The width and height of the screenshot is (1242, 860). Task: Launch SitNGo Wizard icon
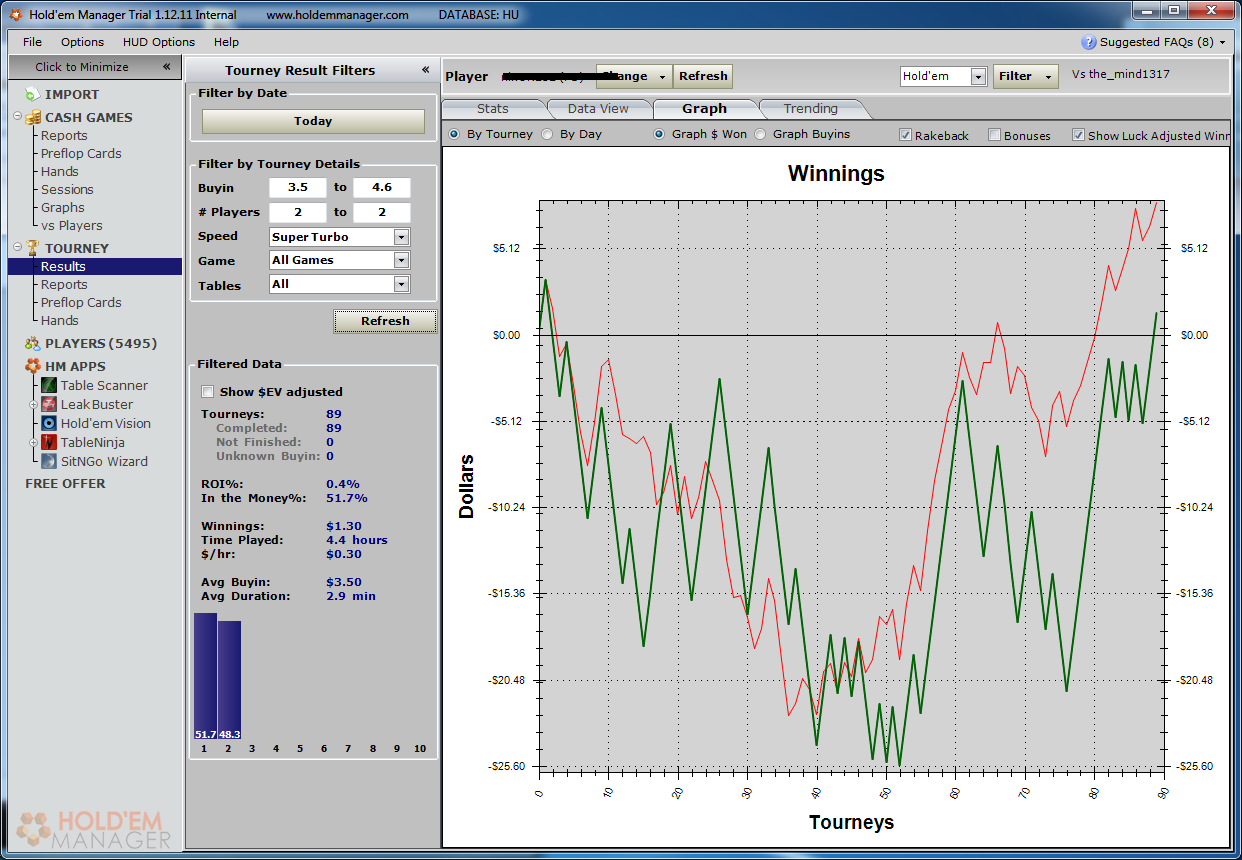(49, 461)
